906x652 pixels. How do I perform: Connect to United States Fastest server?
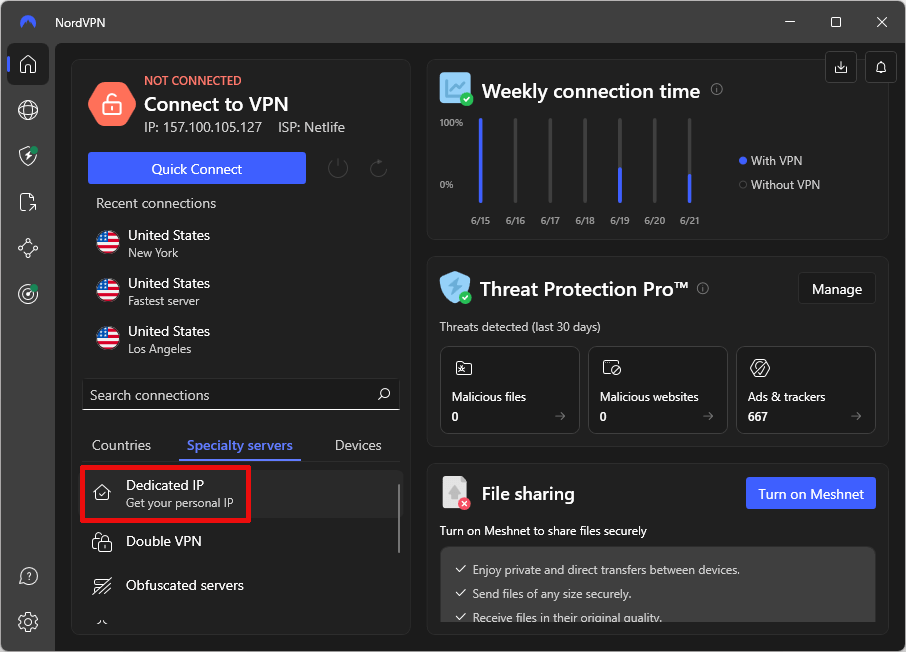coord(241,291)
